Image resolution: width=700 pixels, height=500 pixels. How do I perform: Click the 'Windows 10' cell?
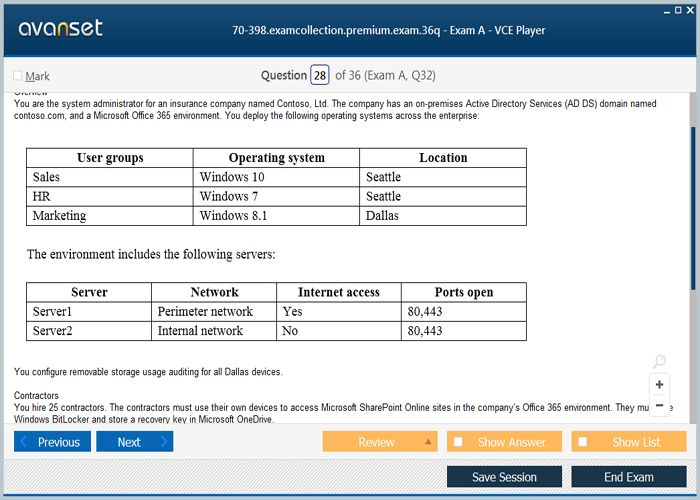pos(276,177)
